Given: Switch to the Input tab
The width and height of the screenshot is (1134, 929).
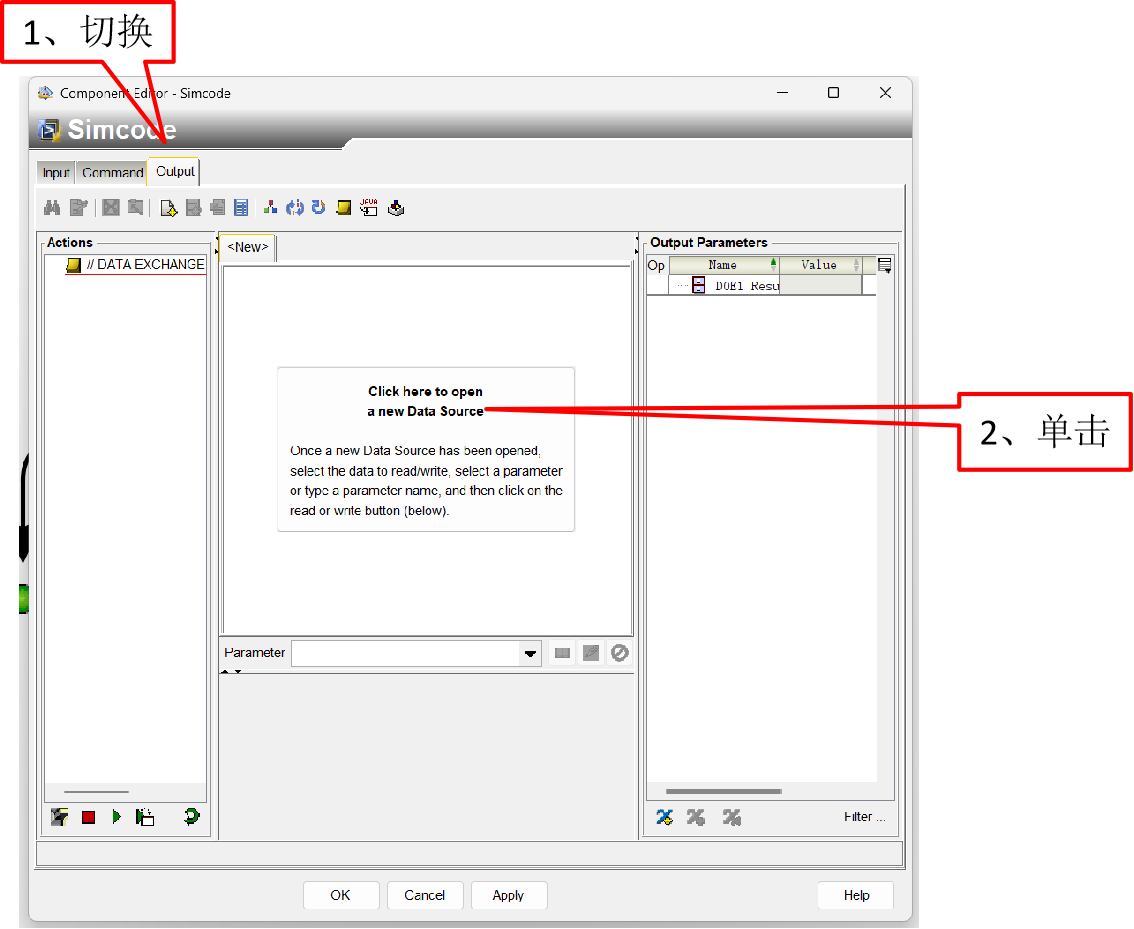Looking at the screenshot, I should click(x=56, y=173).
